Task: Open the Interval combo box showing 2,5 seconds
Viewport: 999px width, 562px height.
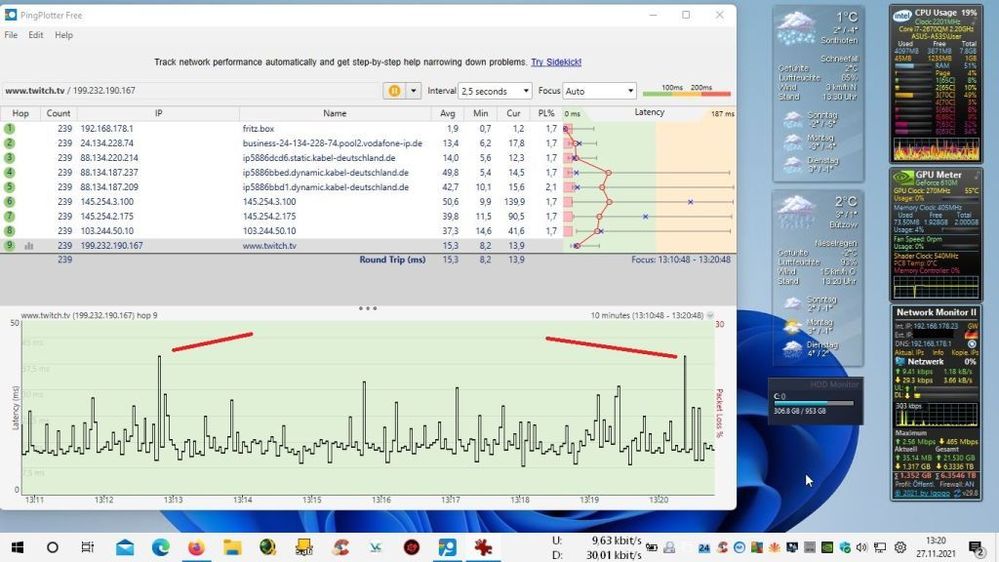Action: point(494,91)
